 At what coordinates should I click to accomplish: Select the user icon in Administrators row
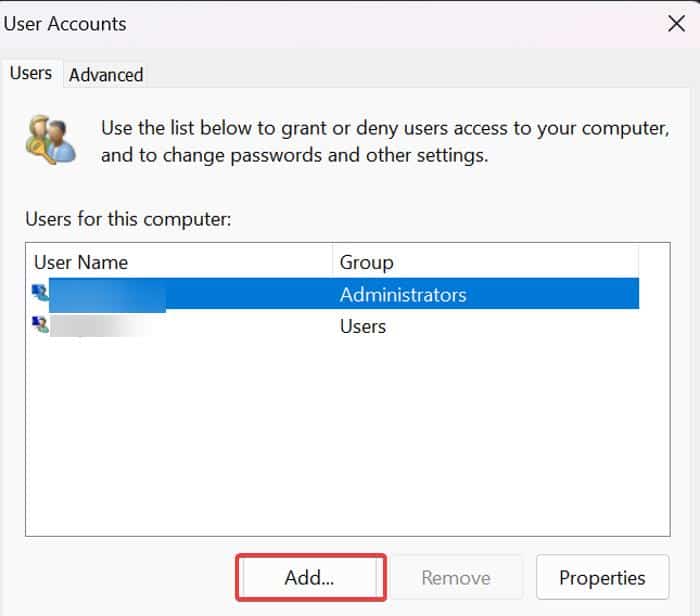click(40, 292)
